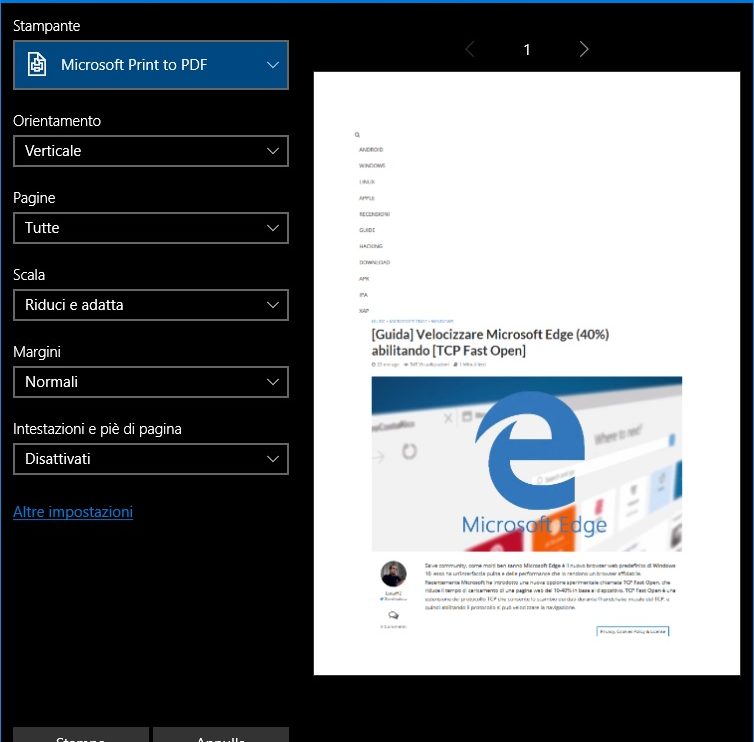Click the search icon in preview page
Screen dimensions: 754x742
[357, 135]
